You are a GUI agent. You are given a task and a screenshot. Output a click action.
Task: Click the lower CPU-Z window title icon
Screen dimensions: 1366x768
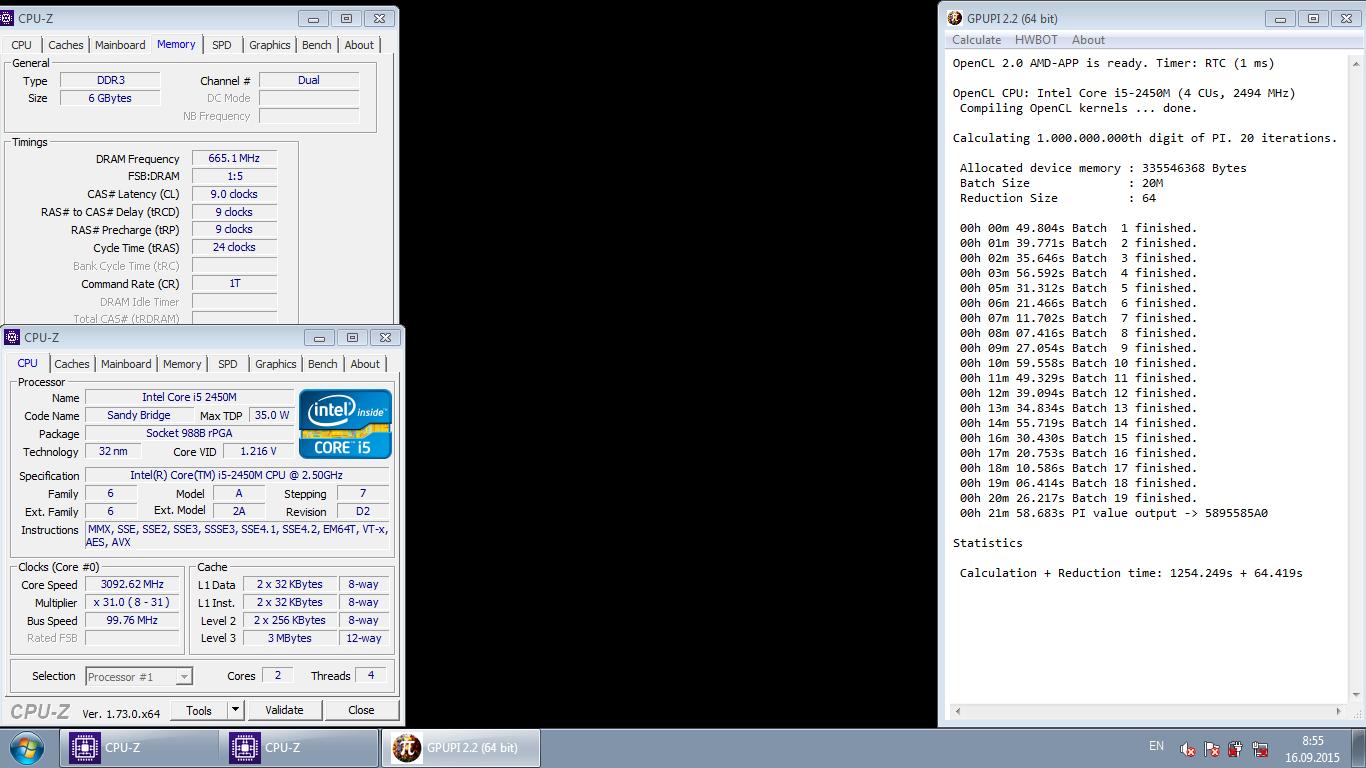(12, 337)
